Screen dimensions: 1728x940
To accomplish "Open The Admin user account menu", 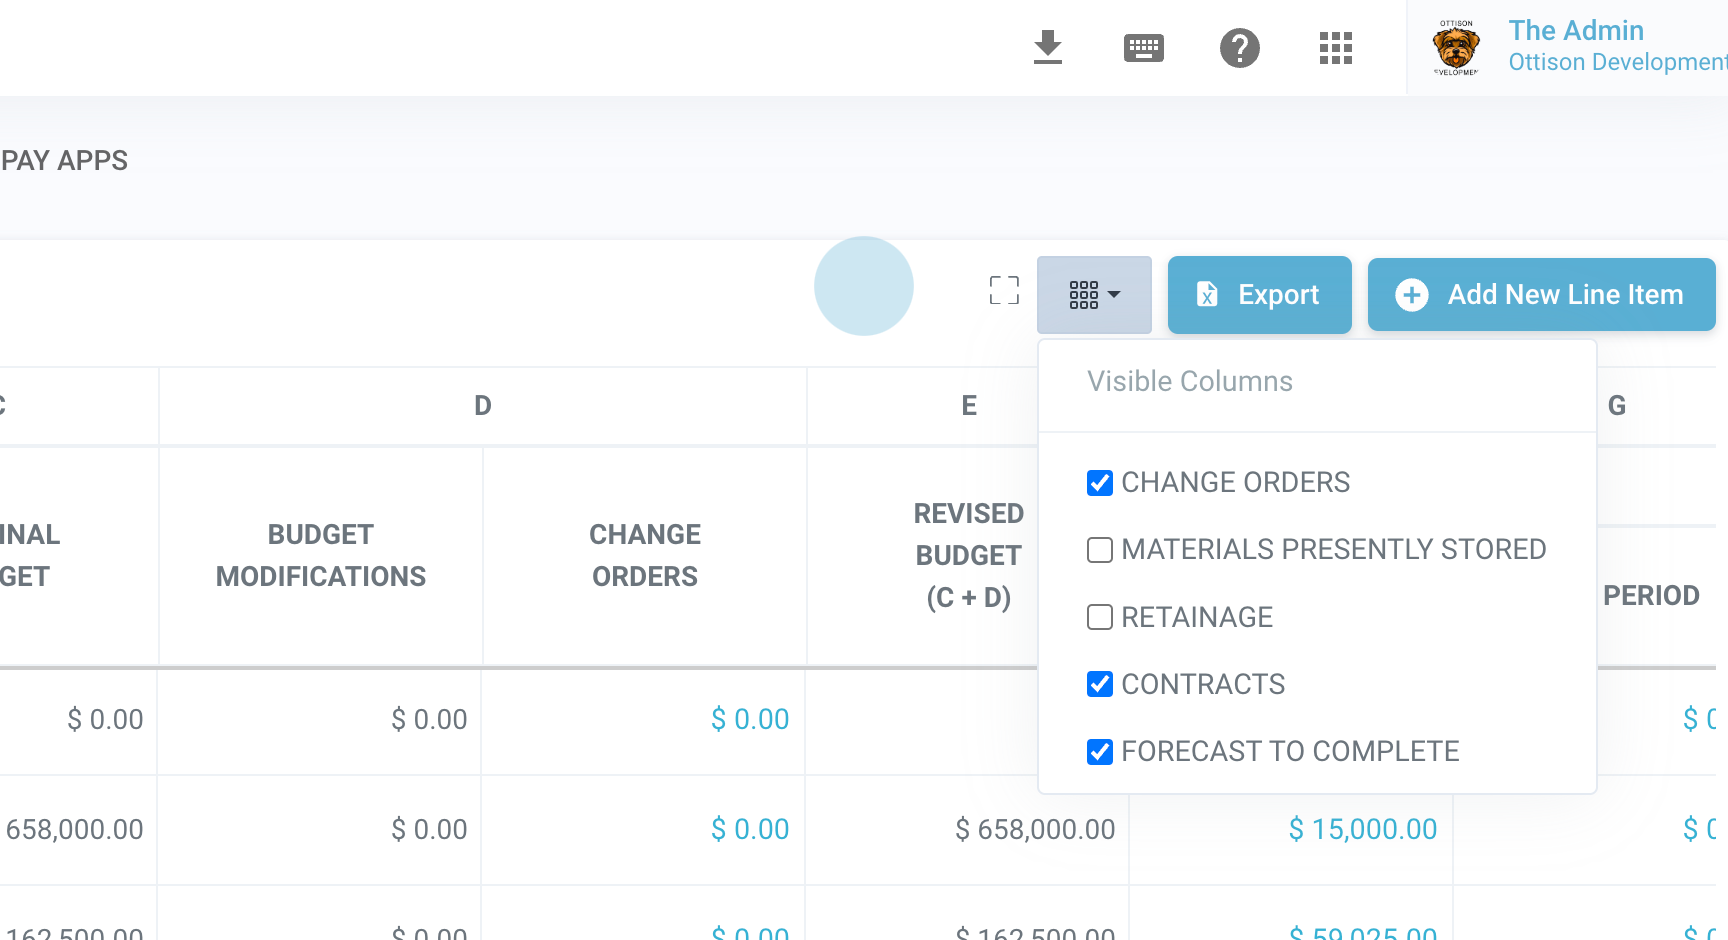I will (x=1575, y=31).
